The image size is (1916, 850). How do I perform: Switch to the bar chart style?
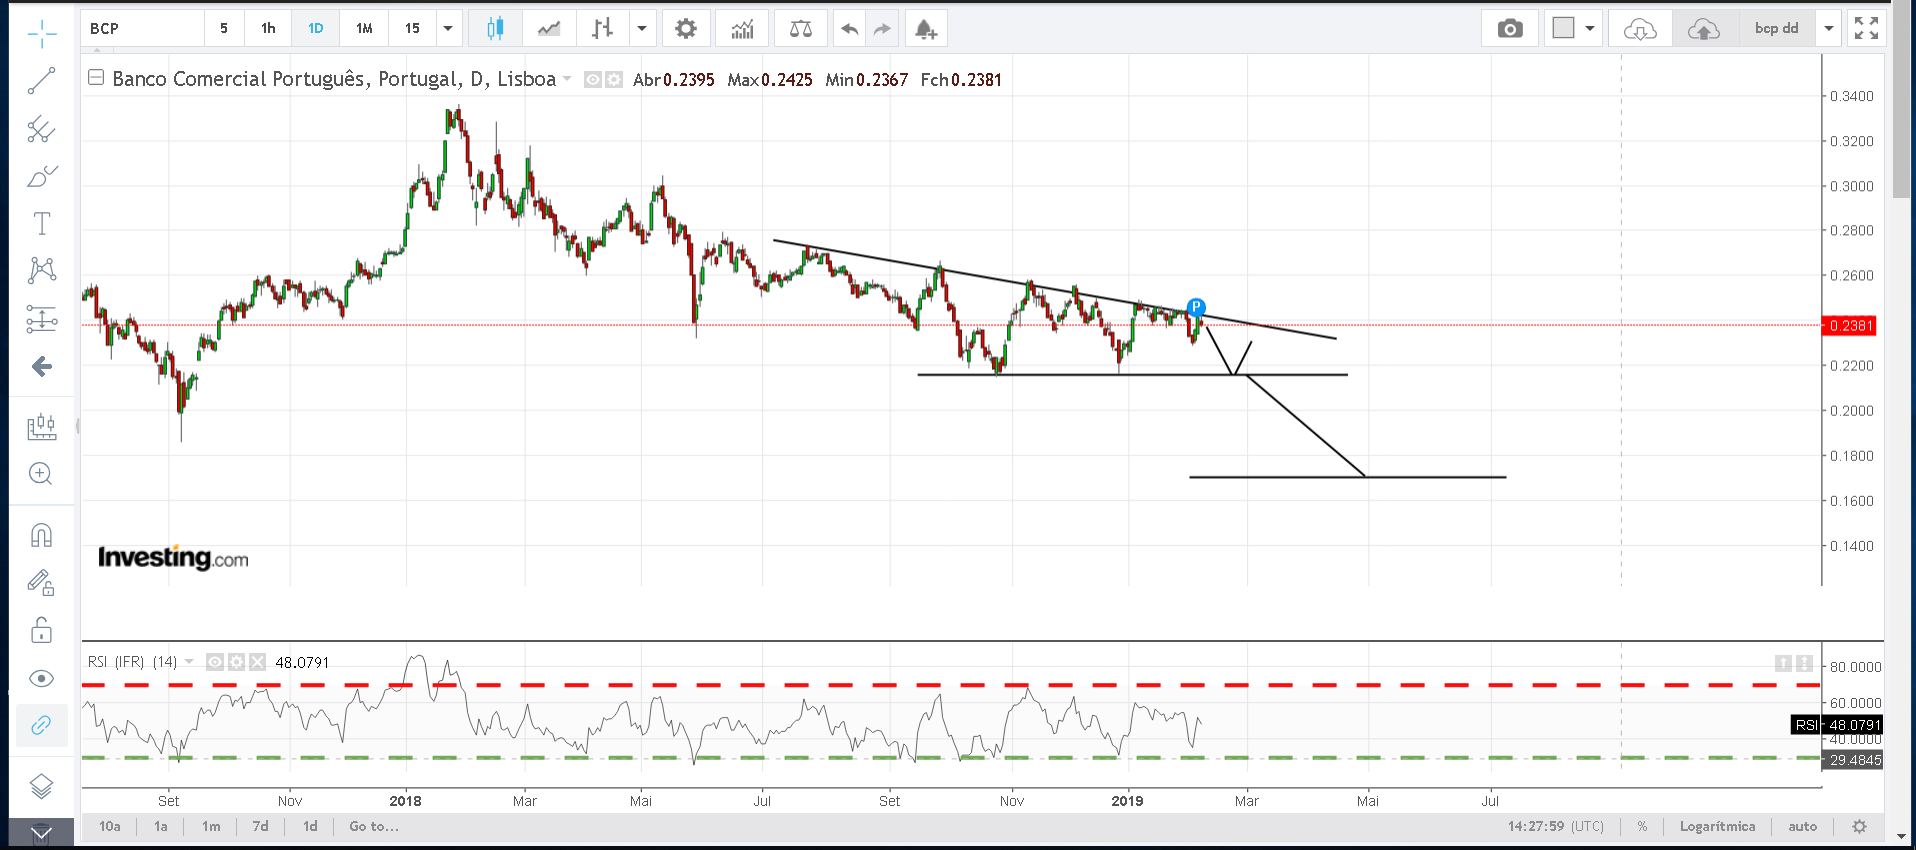(602, 29)
